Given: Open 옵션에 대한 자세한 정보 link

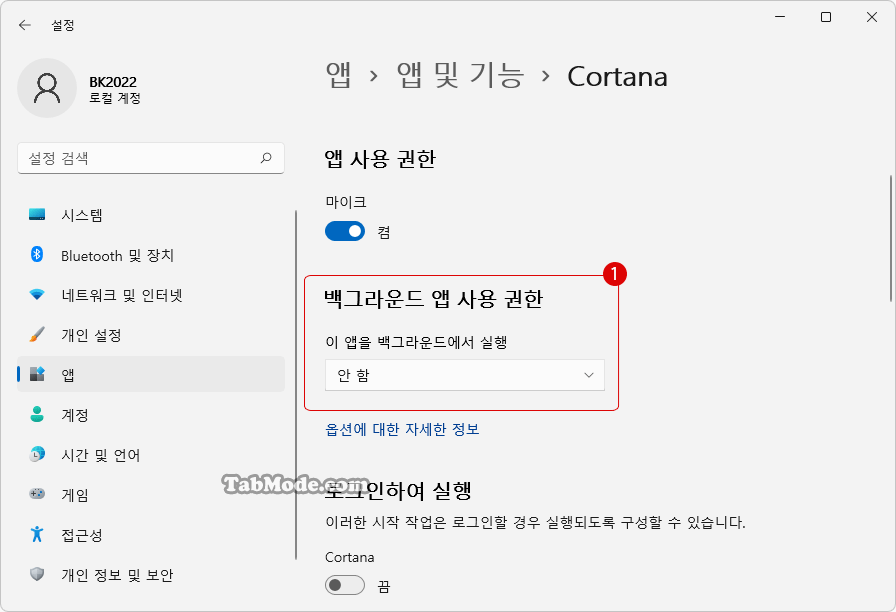Looking at the screenshot, I should pos(402,429).
